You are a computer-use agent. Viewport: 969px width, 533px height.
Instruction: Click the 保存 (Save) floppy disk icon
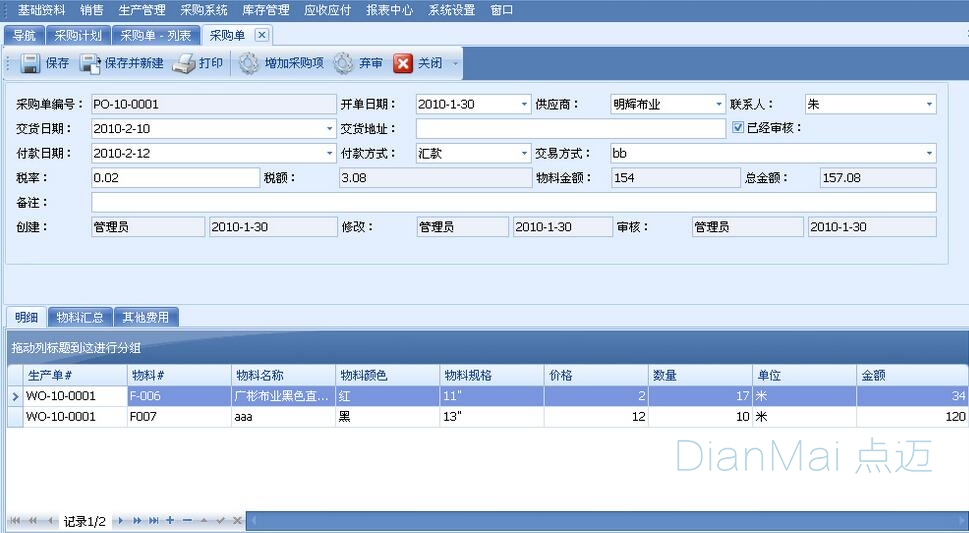(30, 64)
